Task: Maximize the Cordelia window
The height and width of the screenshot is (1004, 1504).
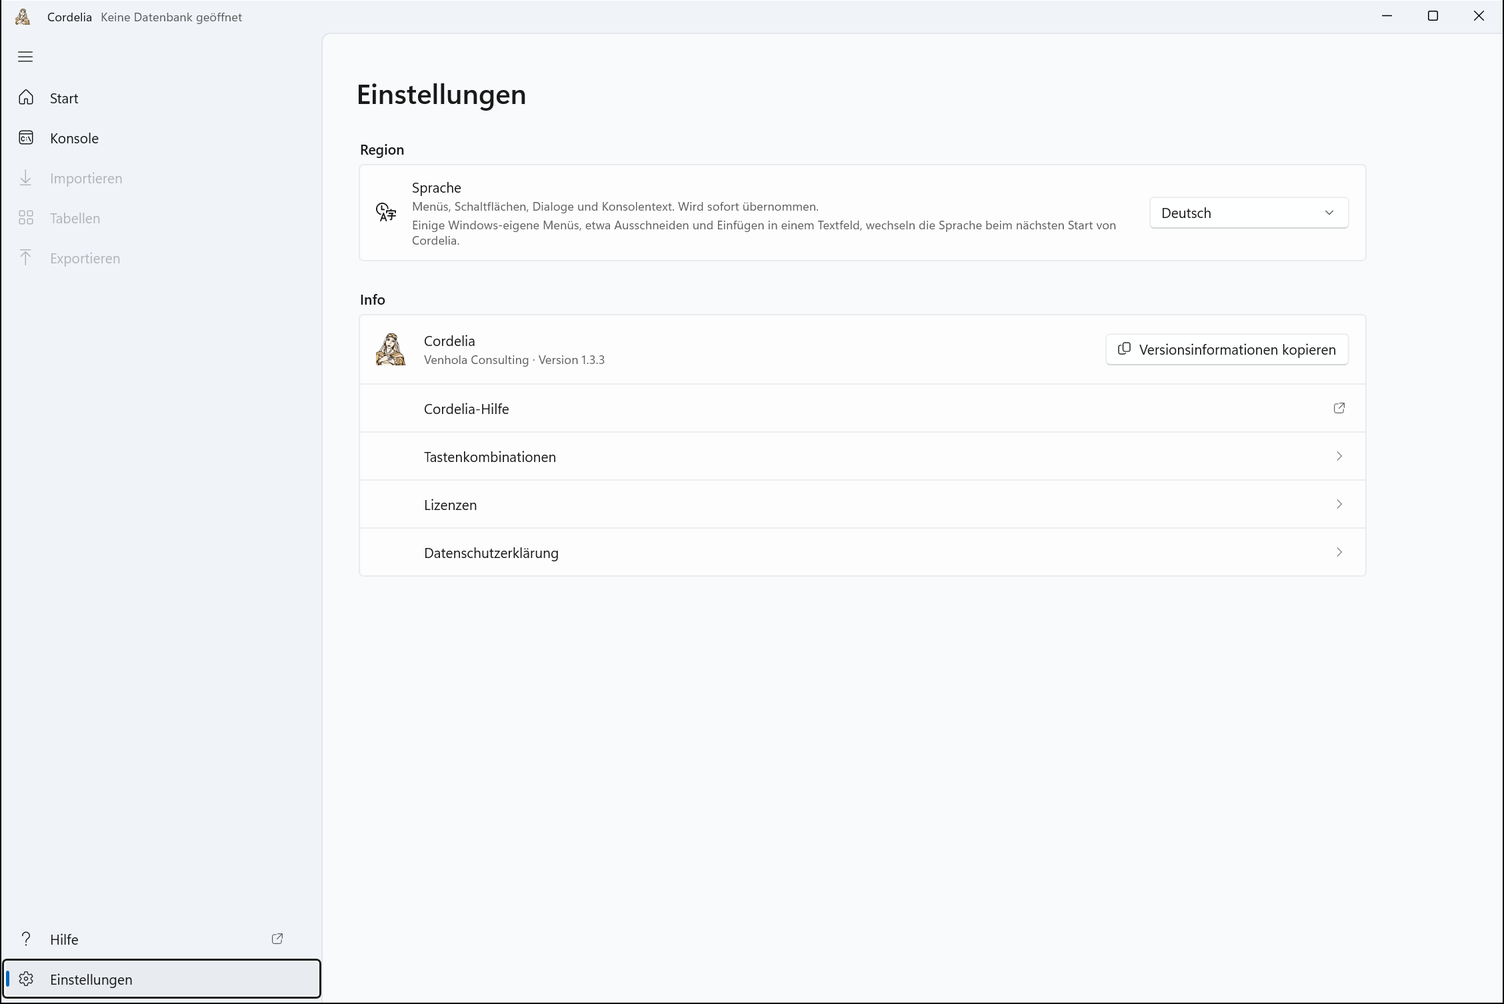Action: pos(1433,16)
